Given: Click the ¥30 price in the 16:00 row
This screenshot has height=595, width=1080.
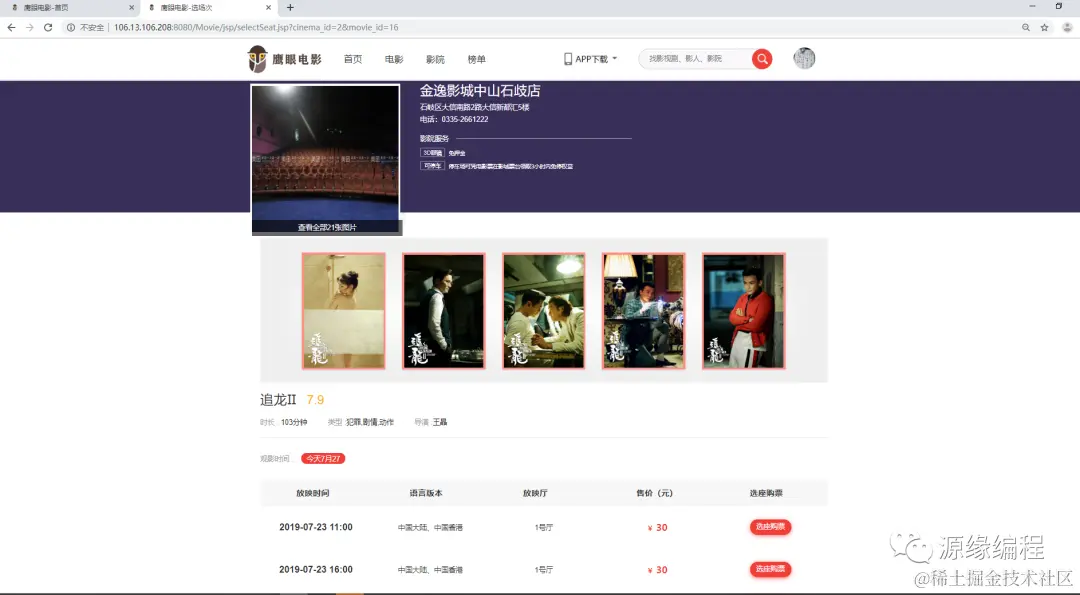Looking at the screenshot, I should point(657,570).
